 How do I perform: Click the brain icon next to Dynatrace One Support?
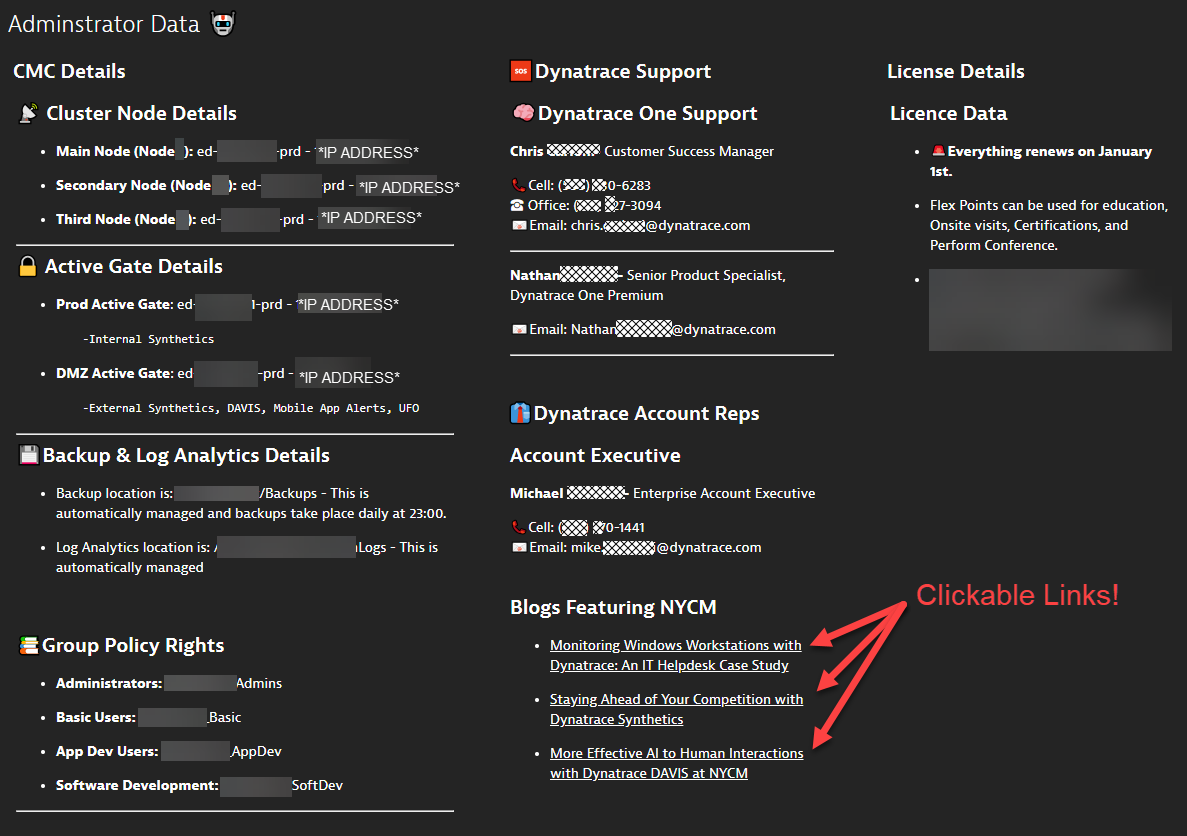[522, 112]
